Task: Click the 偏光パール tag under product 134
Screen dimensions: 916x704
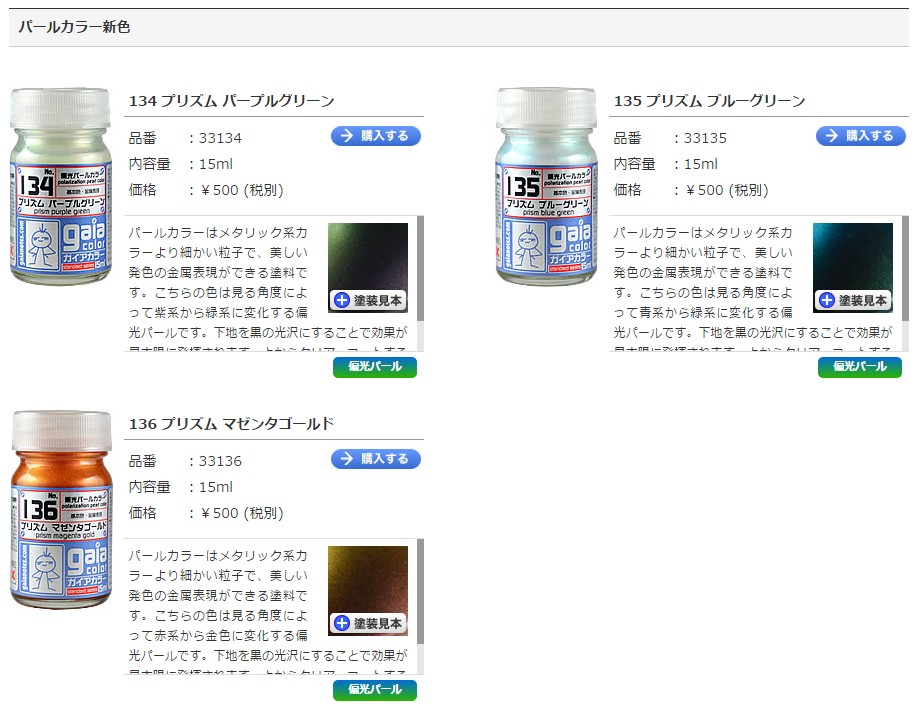Action: 375,367
